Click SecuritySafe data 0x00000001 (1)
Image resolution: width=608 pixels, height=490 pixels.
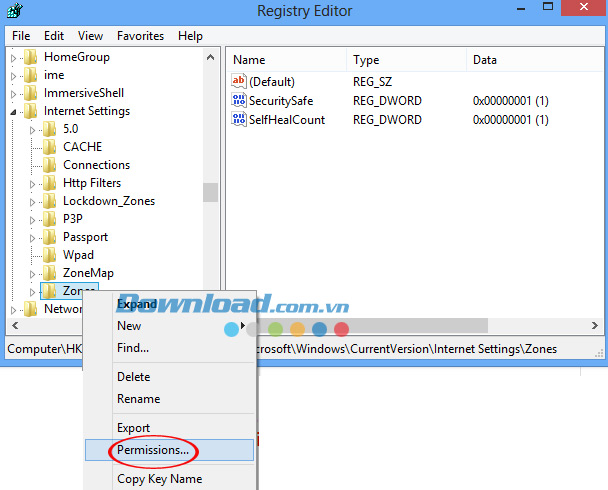(x=511, y=101)
